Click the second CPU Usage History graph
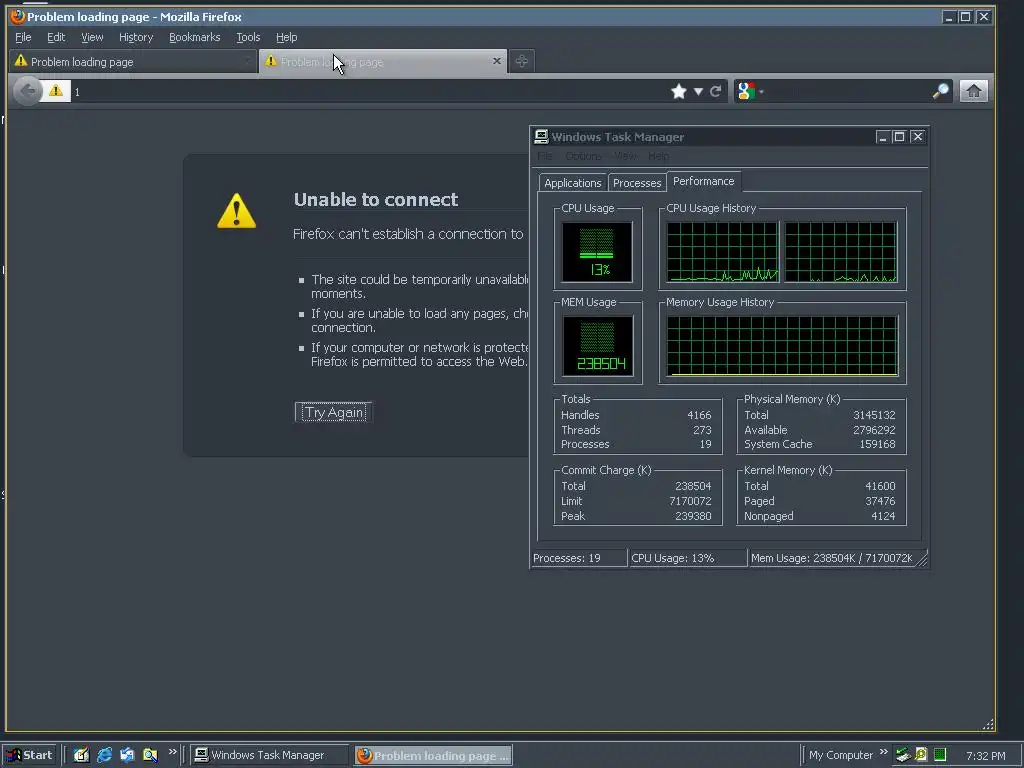Image resolution: width=1024 pixels, height=768 pixels. coord(840,252)
